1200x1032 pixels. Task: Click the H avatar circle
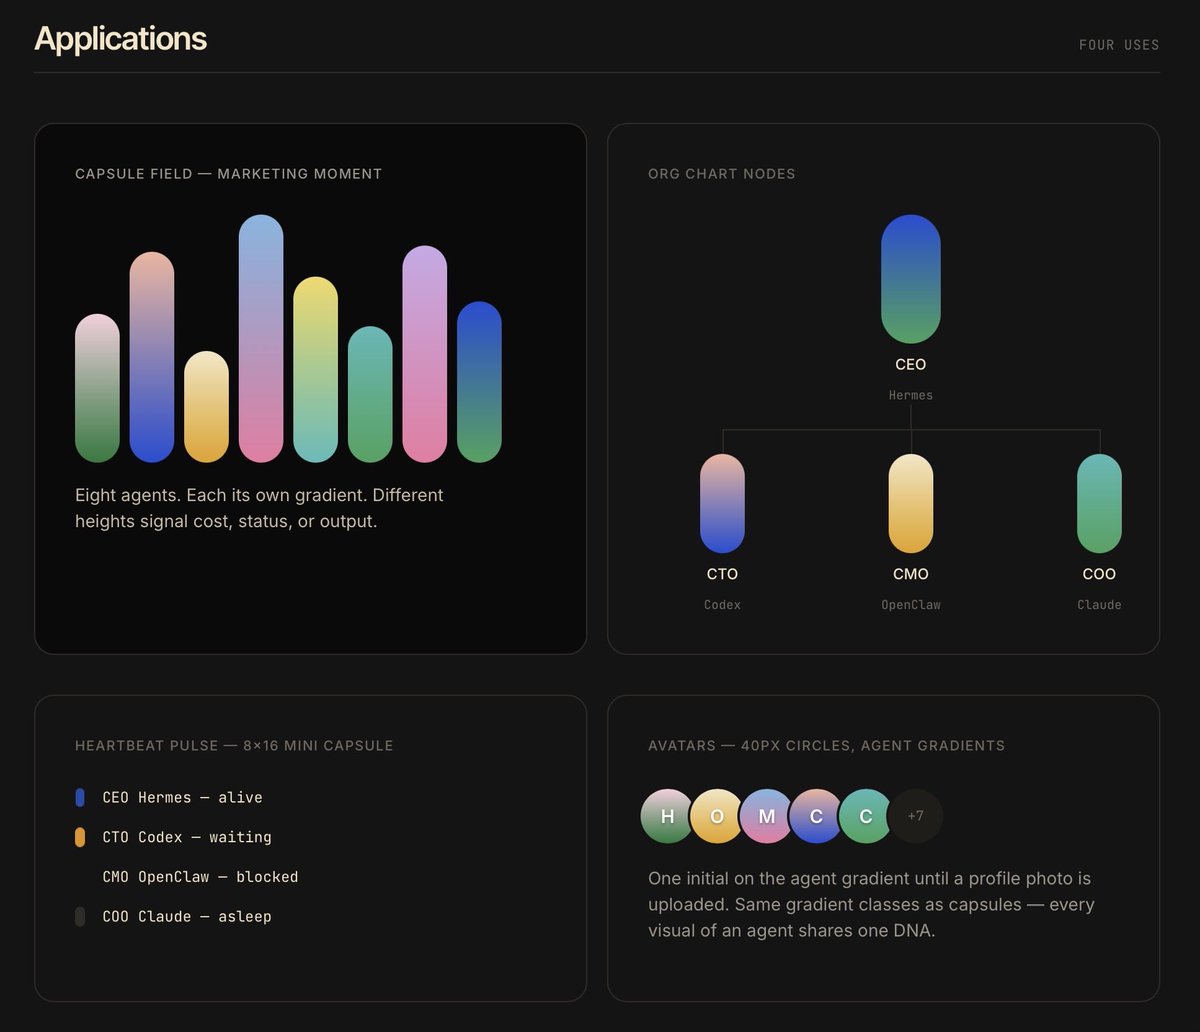click(667, 816)
